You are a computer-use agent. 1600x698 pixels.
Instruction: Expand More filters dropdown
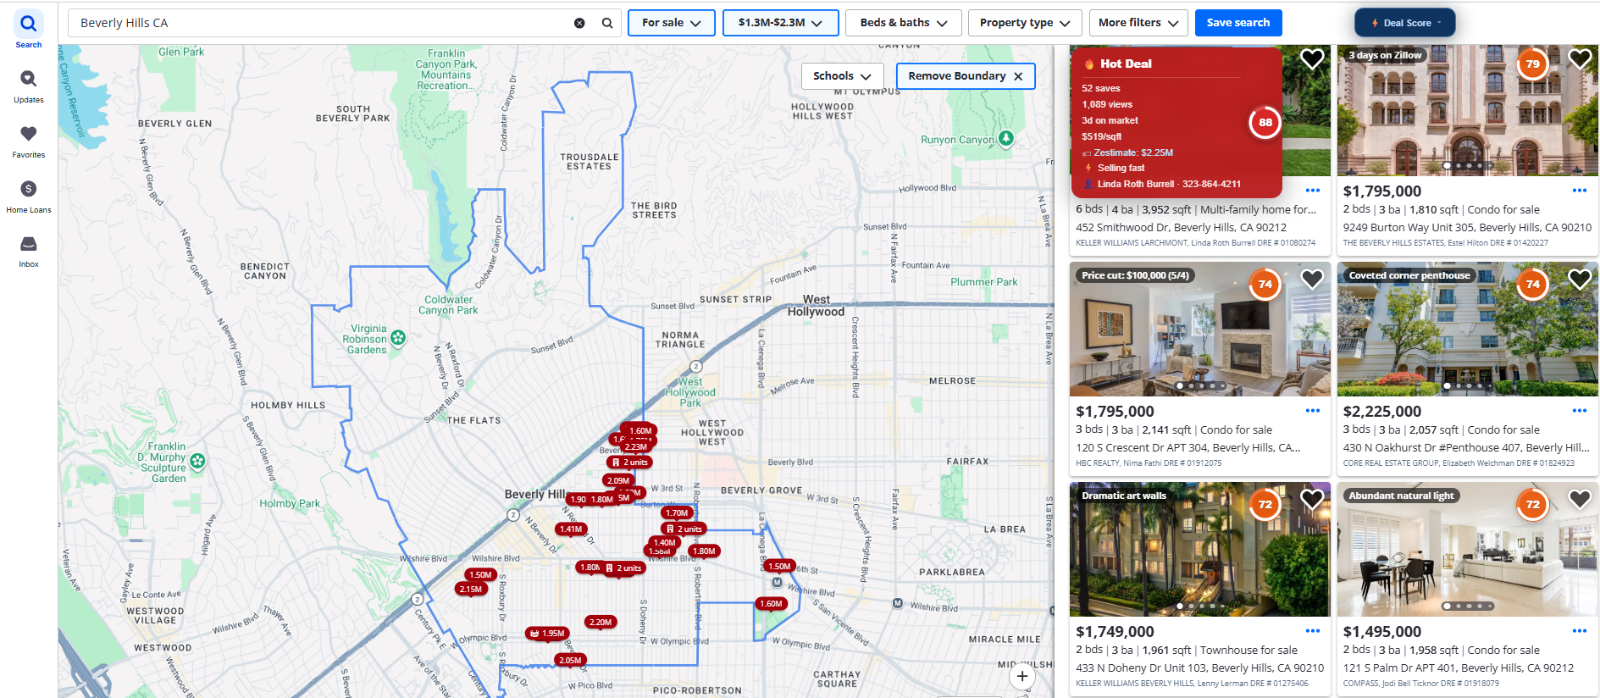click(1138, 23)
